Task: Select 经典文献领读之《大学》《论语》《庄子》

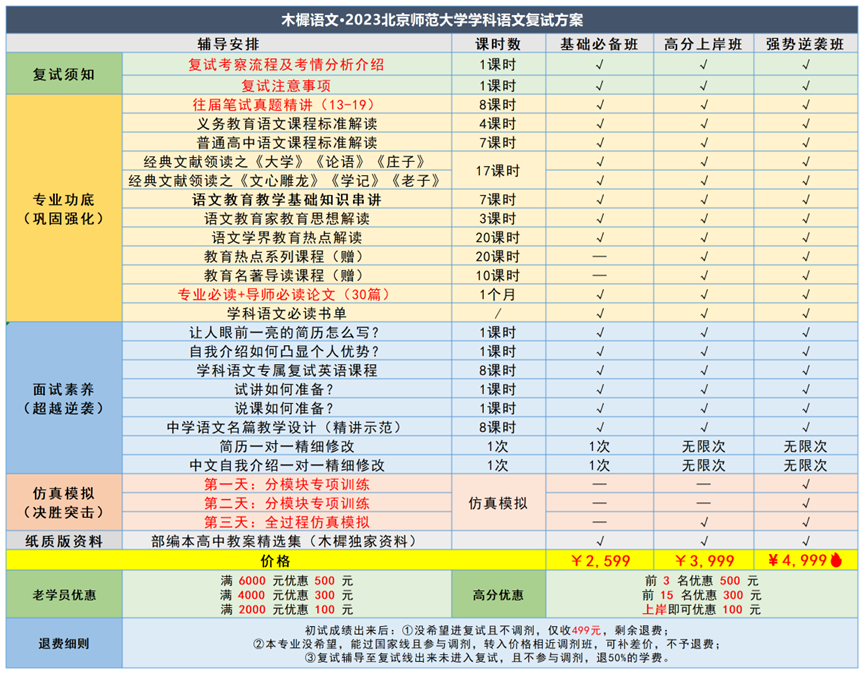Action: pyautogui.click(x=287, y=161)
